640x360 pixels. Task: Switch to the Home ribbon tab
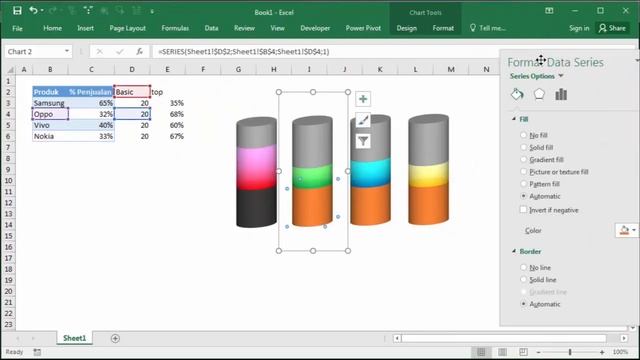coord(52,28)
